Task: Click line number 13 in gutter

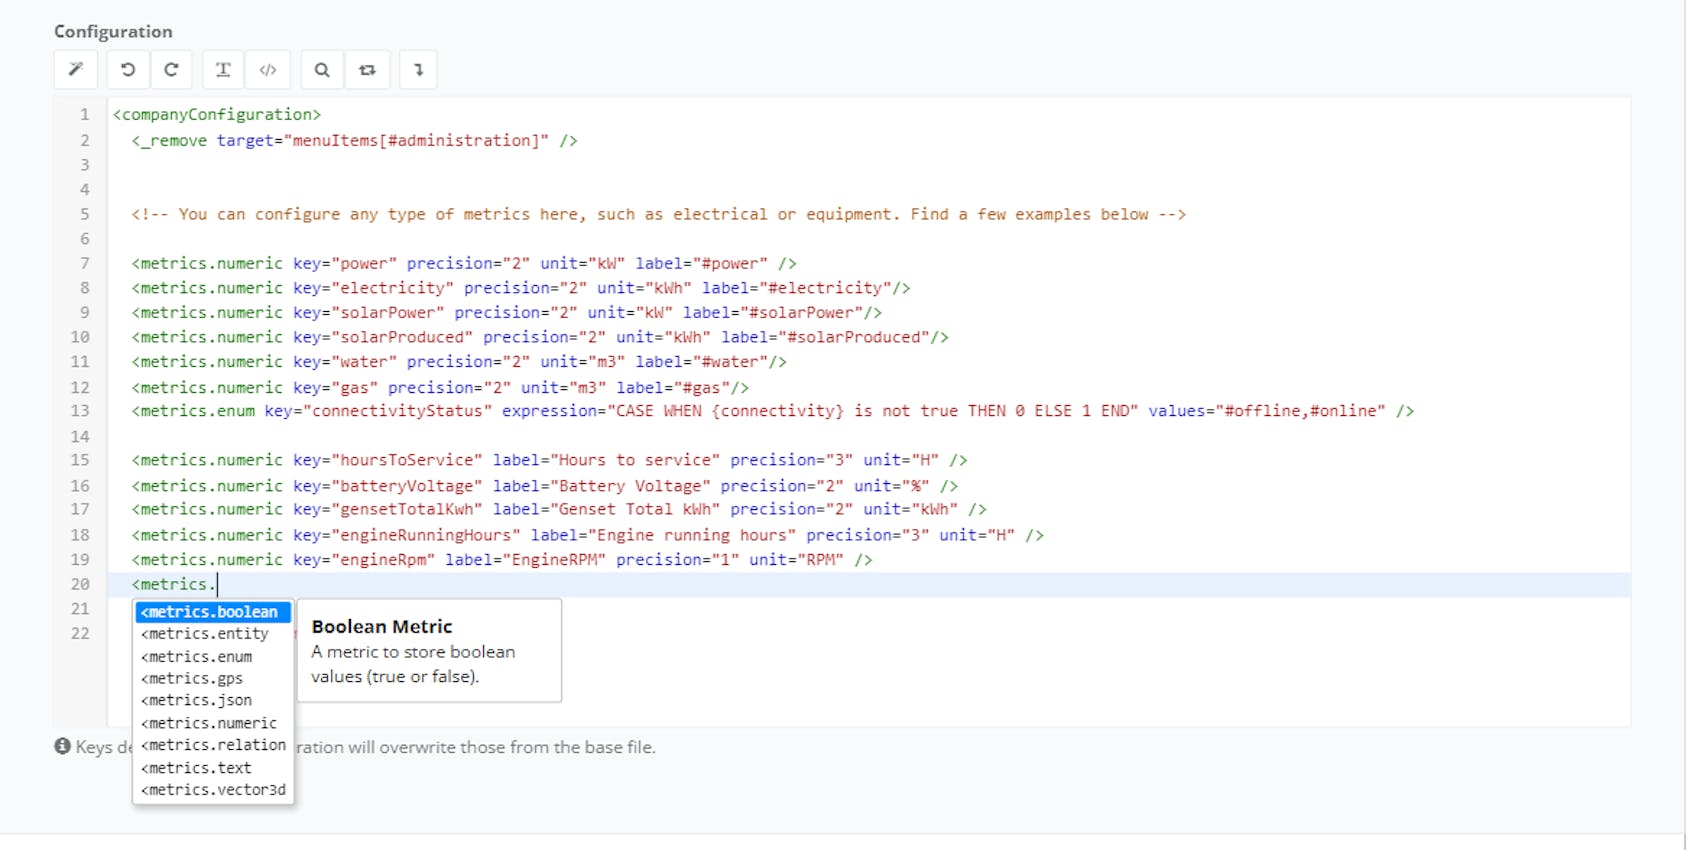Action: [x=80, y=411]
